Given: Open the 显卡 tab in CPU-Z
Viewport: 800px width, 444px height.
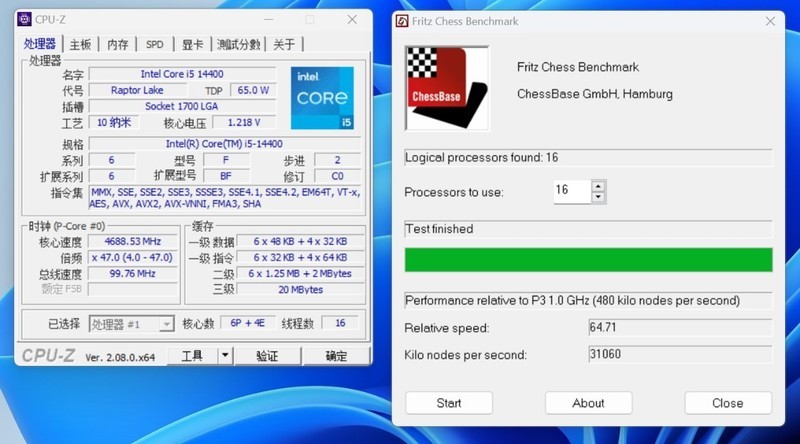Looking at the screenshot, I should pos(192,44).
